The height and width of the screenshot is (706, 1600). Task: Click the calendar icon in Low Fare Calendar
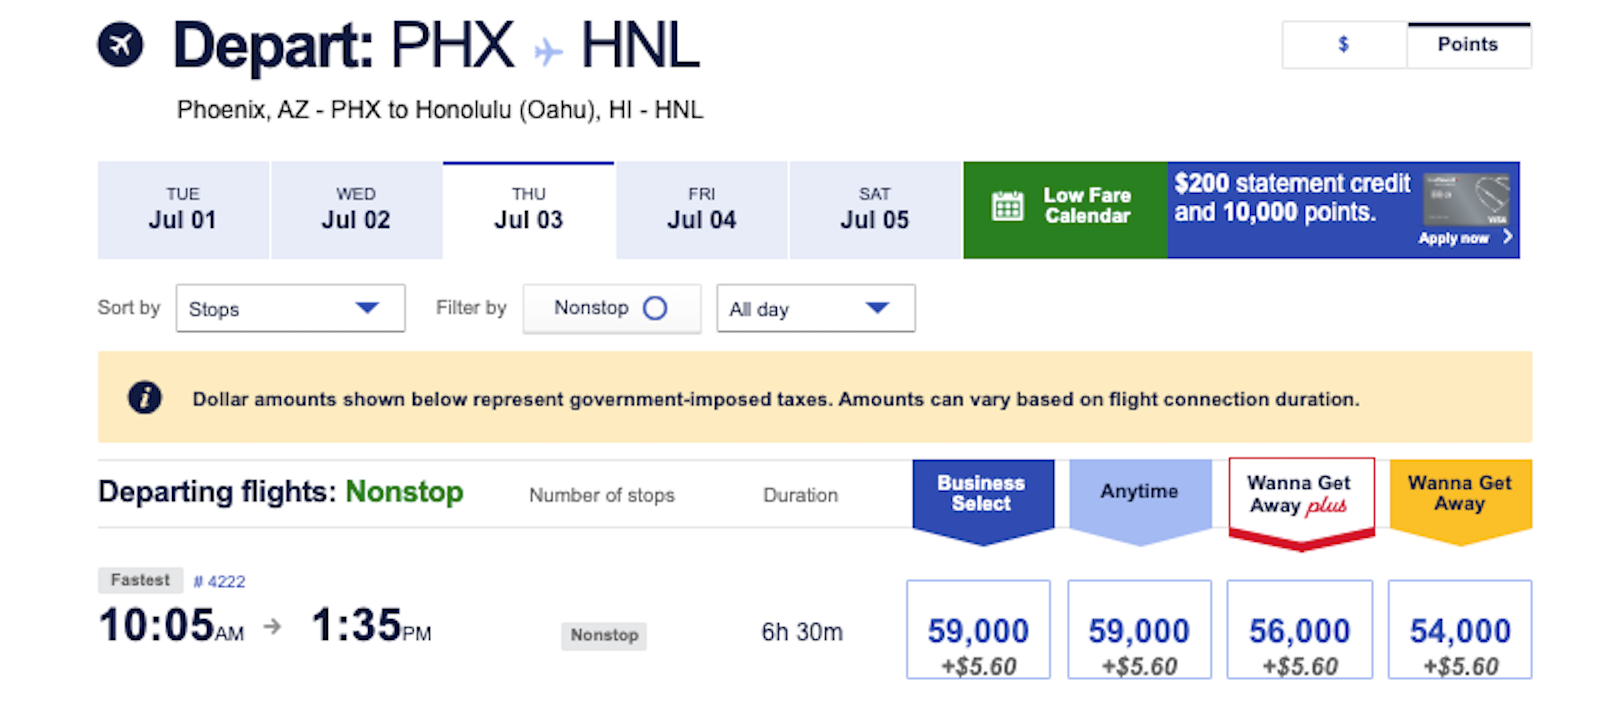click(1007, 206)
